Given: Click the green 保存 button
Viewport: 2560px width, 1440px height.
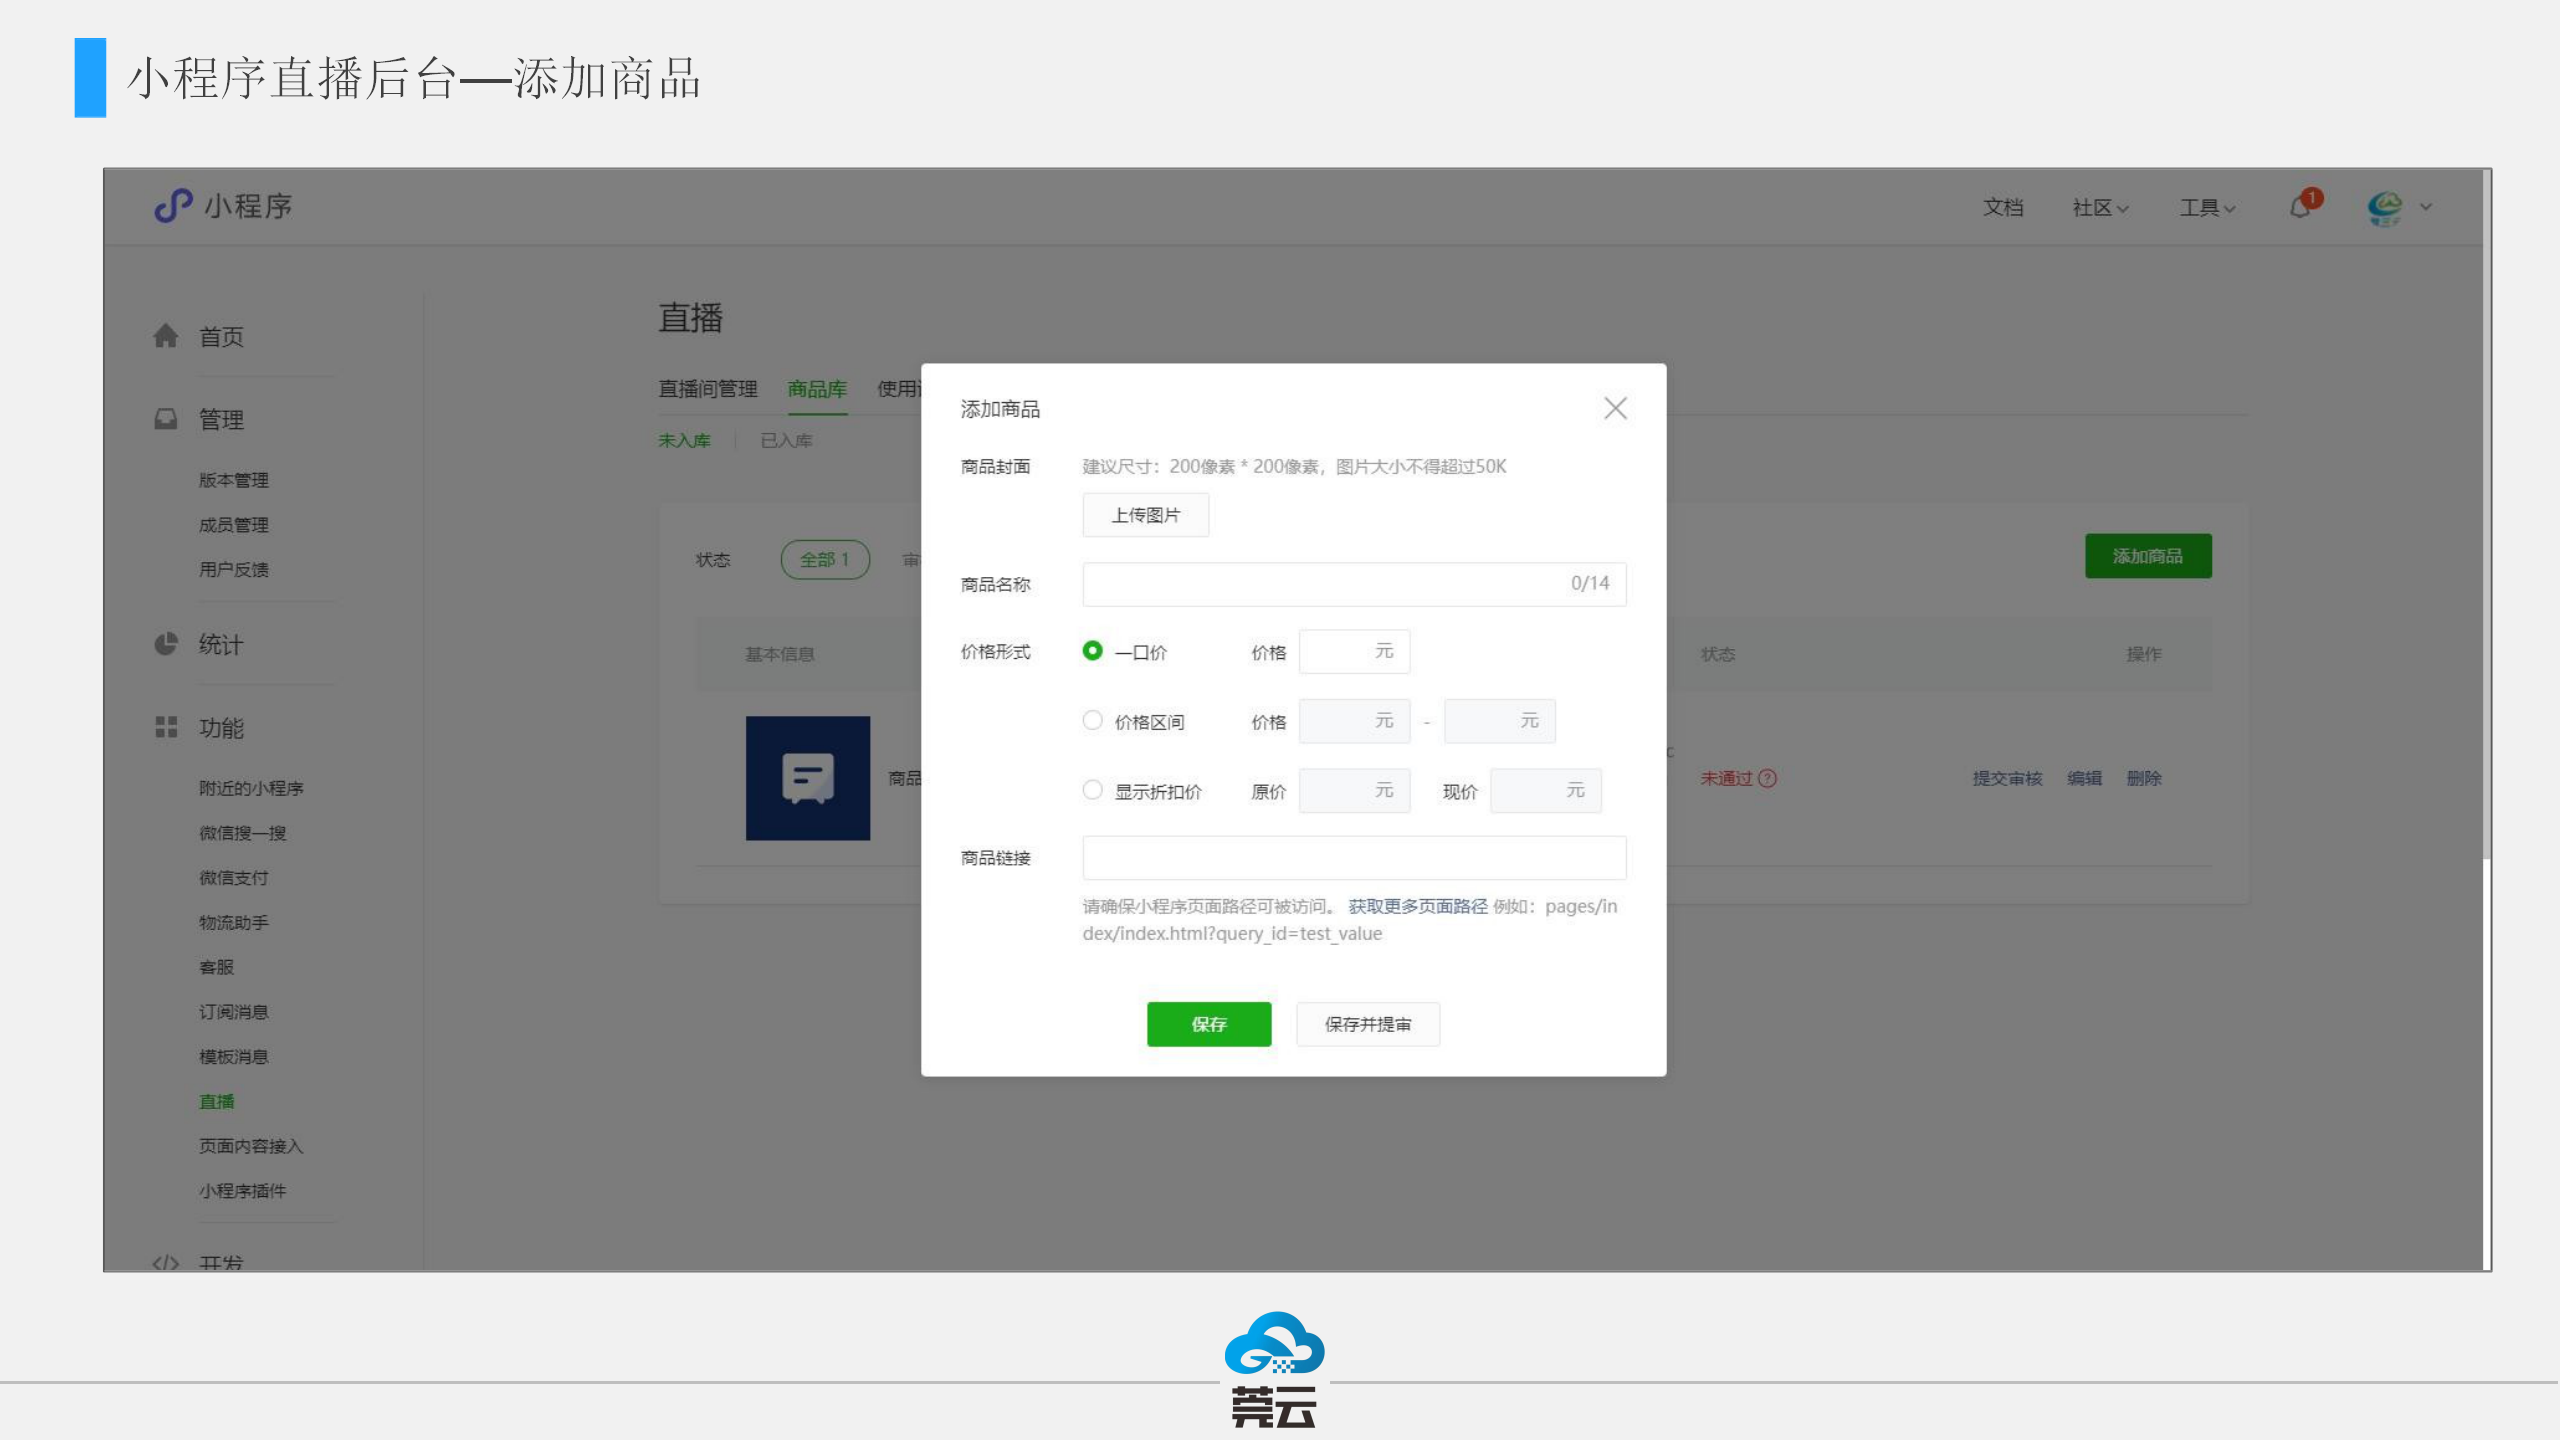Looking at the screenshot, I should (1209, 1024).
